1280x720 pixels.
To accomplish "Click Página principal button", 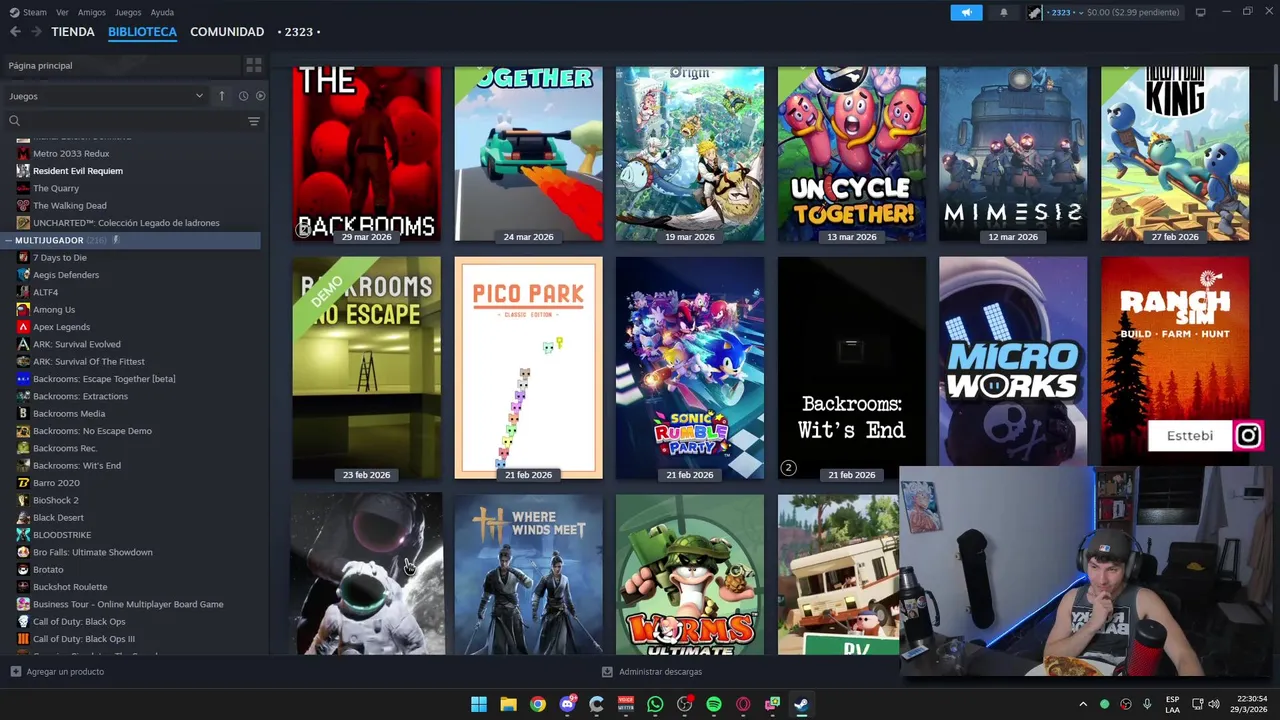I will [x=120, y=65].
